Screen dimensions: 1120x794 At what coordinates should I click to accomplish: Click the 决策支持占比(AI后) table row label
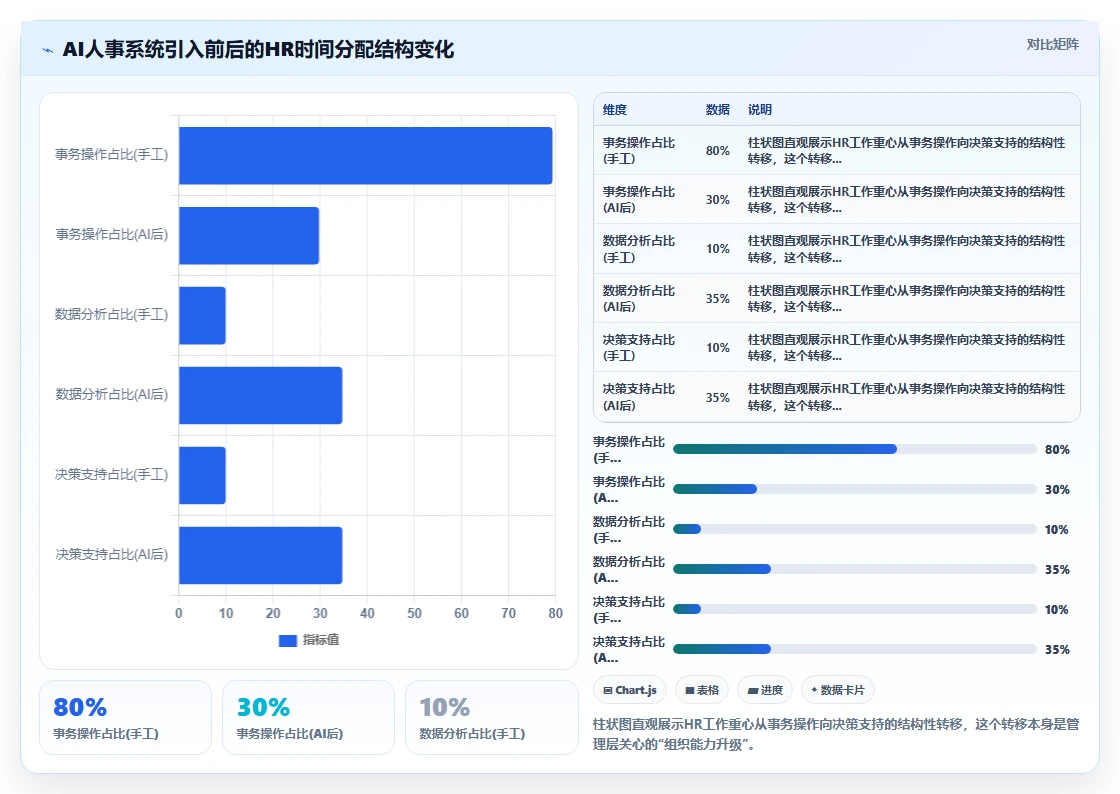639,397
